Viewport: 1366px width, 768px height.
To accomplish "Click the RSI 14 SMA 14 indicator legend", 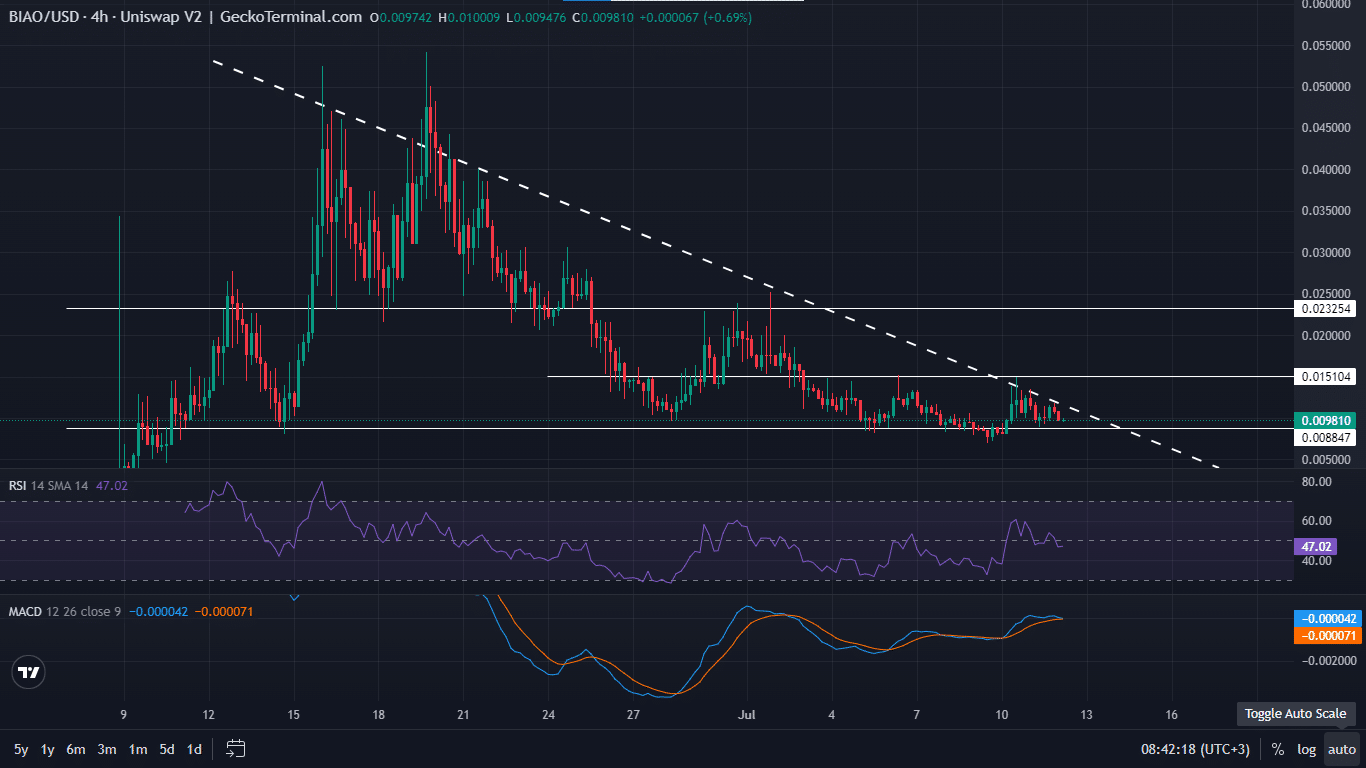I will (50, 485).
